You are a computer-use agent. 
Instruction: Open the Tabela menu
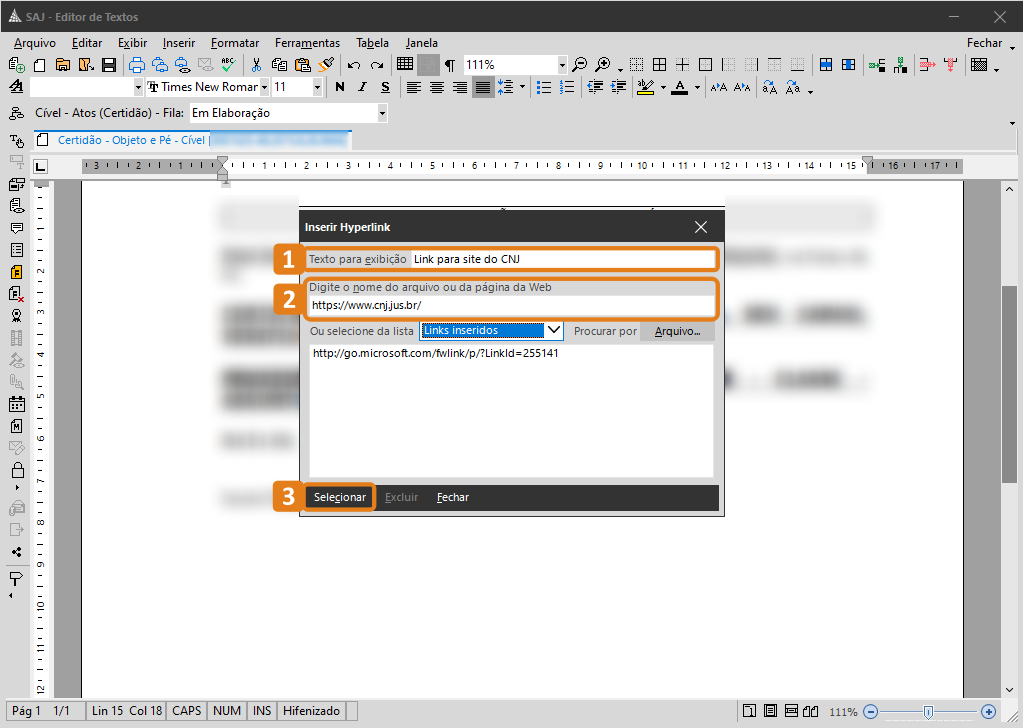[373, 43]
